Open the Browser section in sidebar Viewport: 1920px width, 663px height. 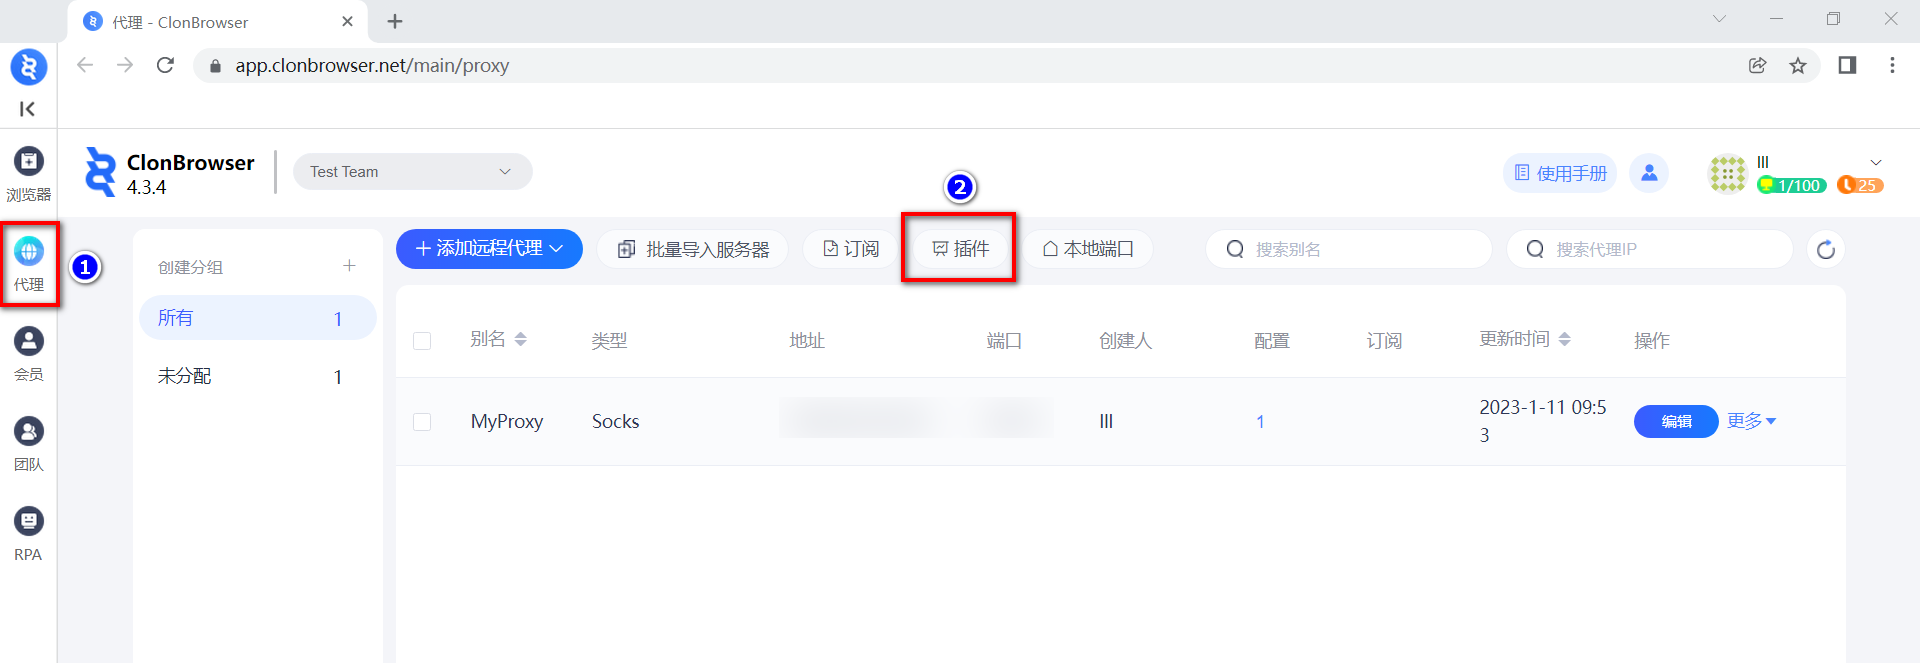tap(28, 173)
